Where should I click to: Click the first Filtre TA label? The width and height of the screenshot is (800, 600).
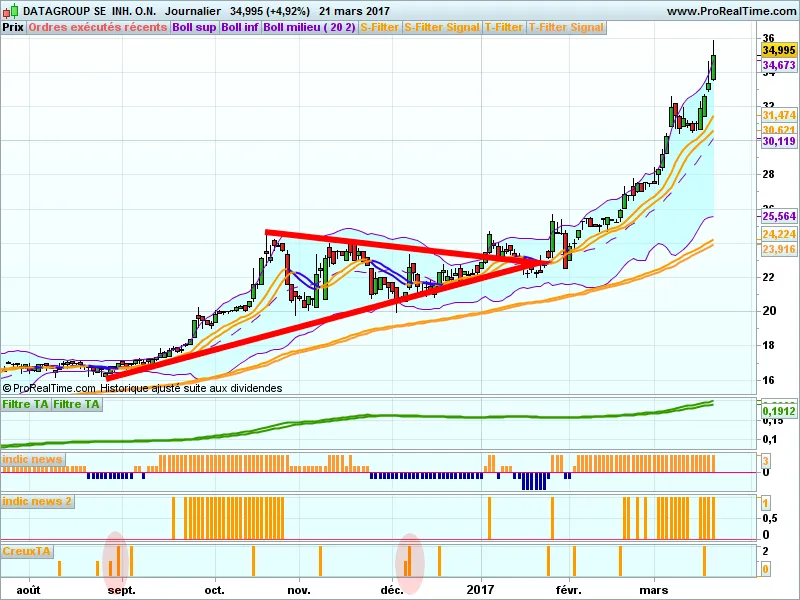point(25,404)
